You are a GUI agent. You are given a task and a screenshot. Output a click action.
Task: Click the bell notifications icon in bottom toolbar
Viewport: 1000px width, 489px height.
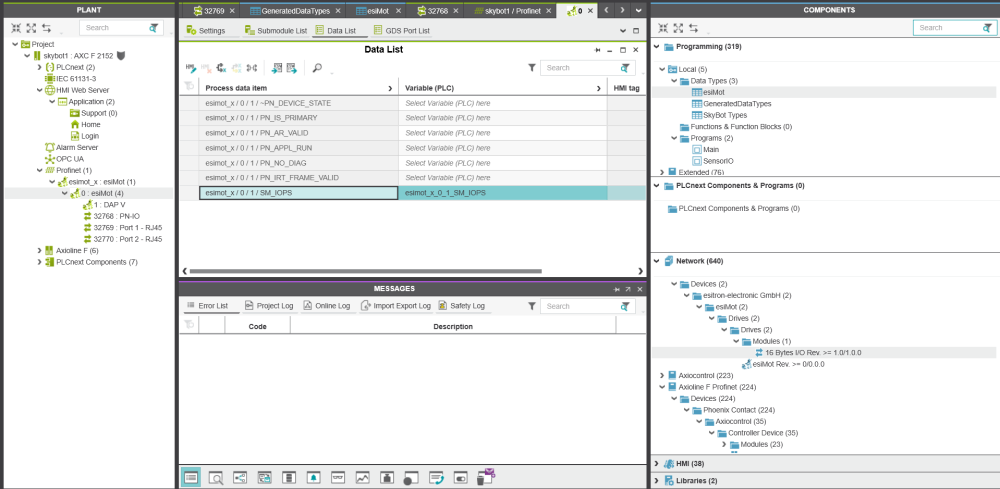pos(313,478)
